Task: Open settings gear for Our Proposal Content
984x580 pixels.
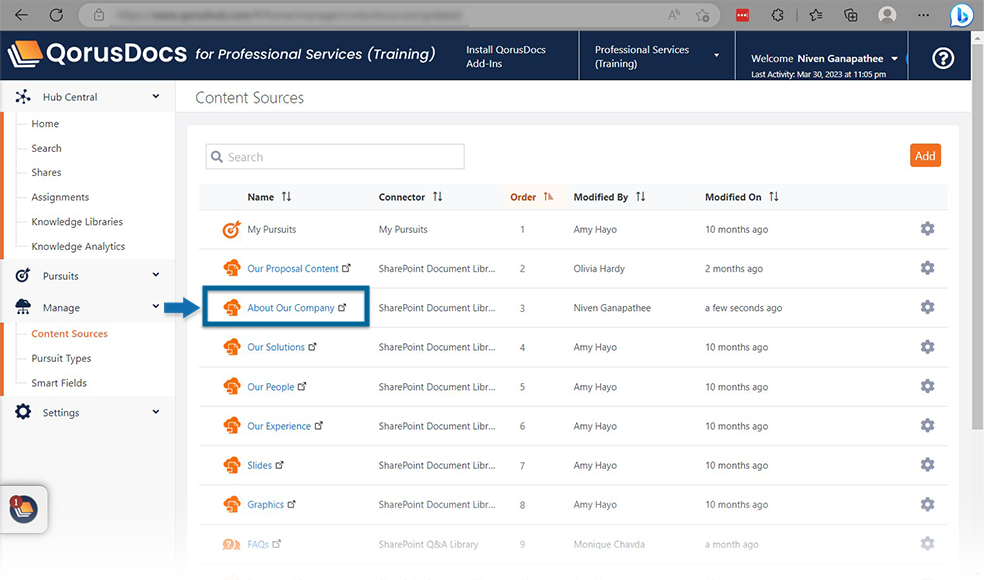Action: click(928, 268)
